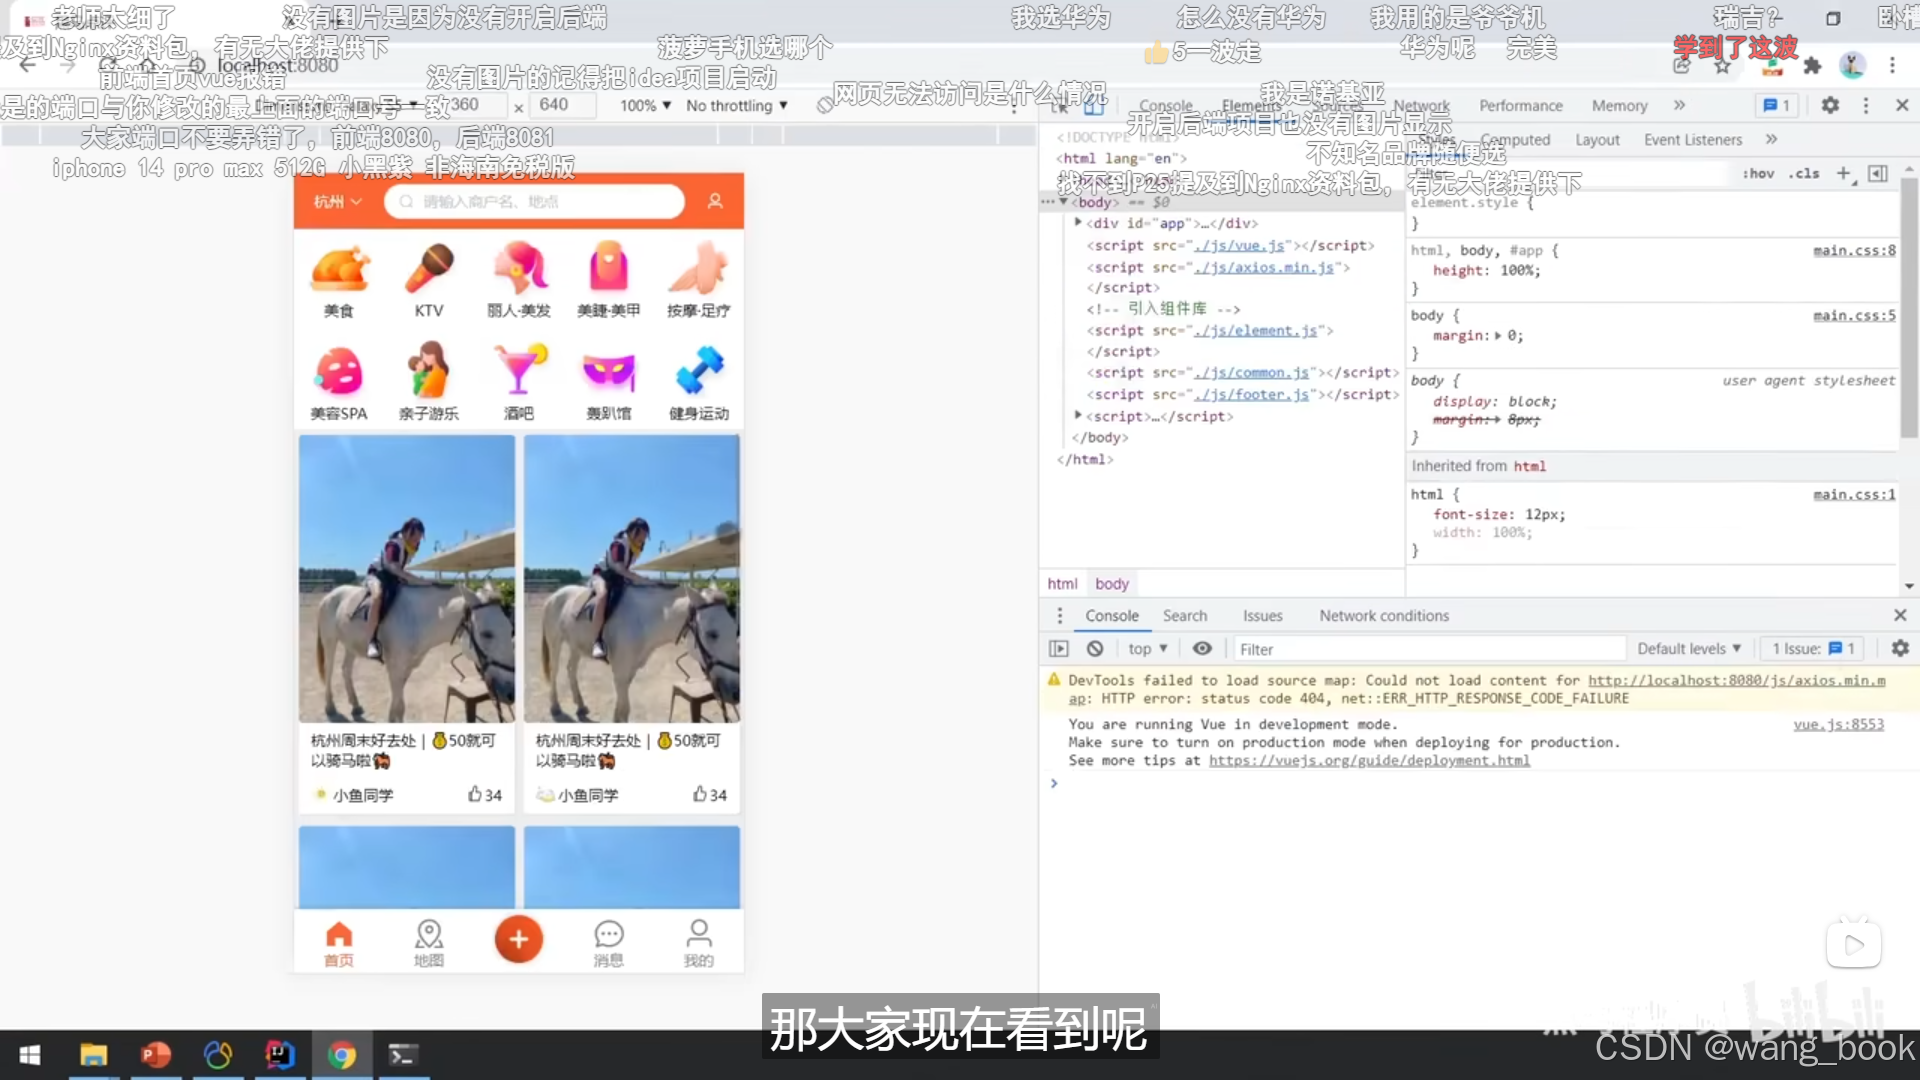The width and height of the screenshot is (1920, 1080).
Task: Select the 美食 food category icon
Action: coord(339,270)
